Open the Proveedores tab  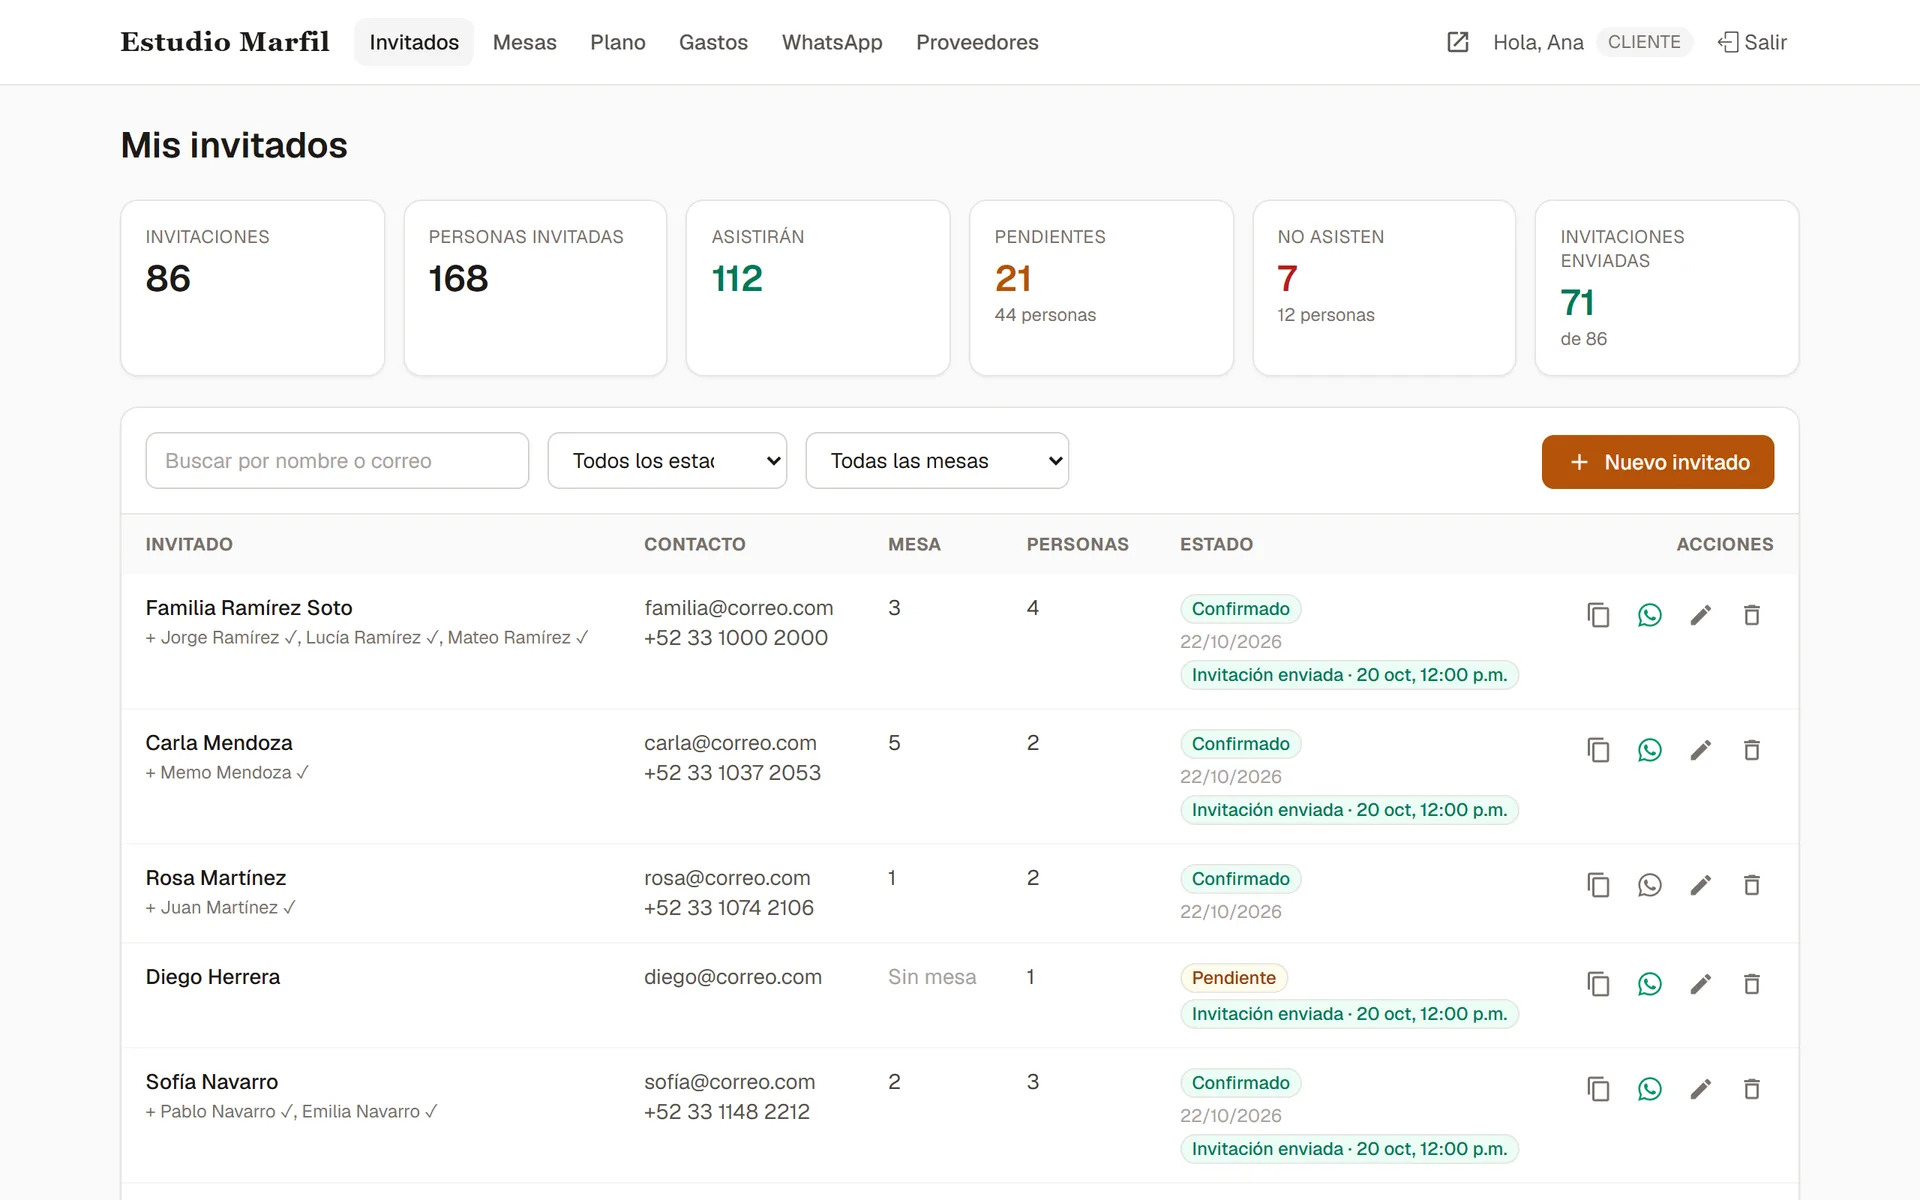click(x=977, y=42)
